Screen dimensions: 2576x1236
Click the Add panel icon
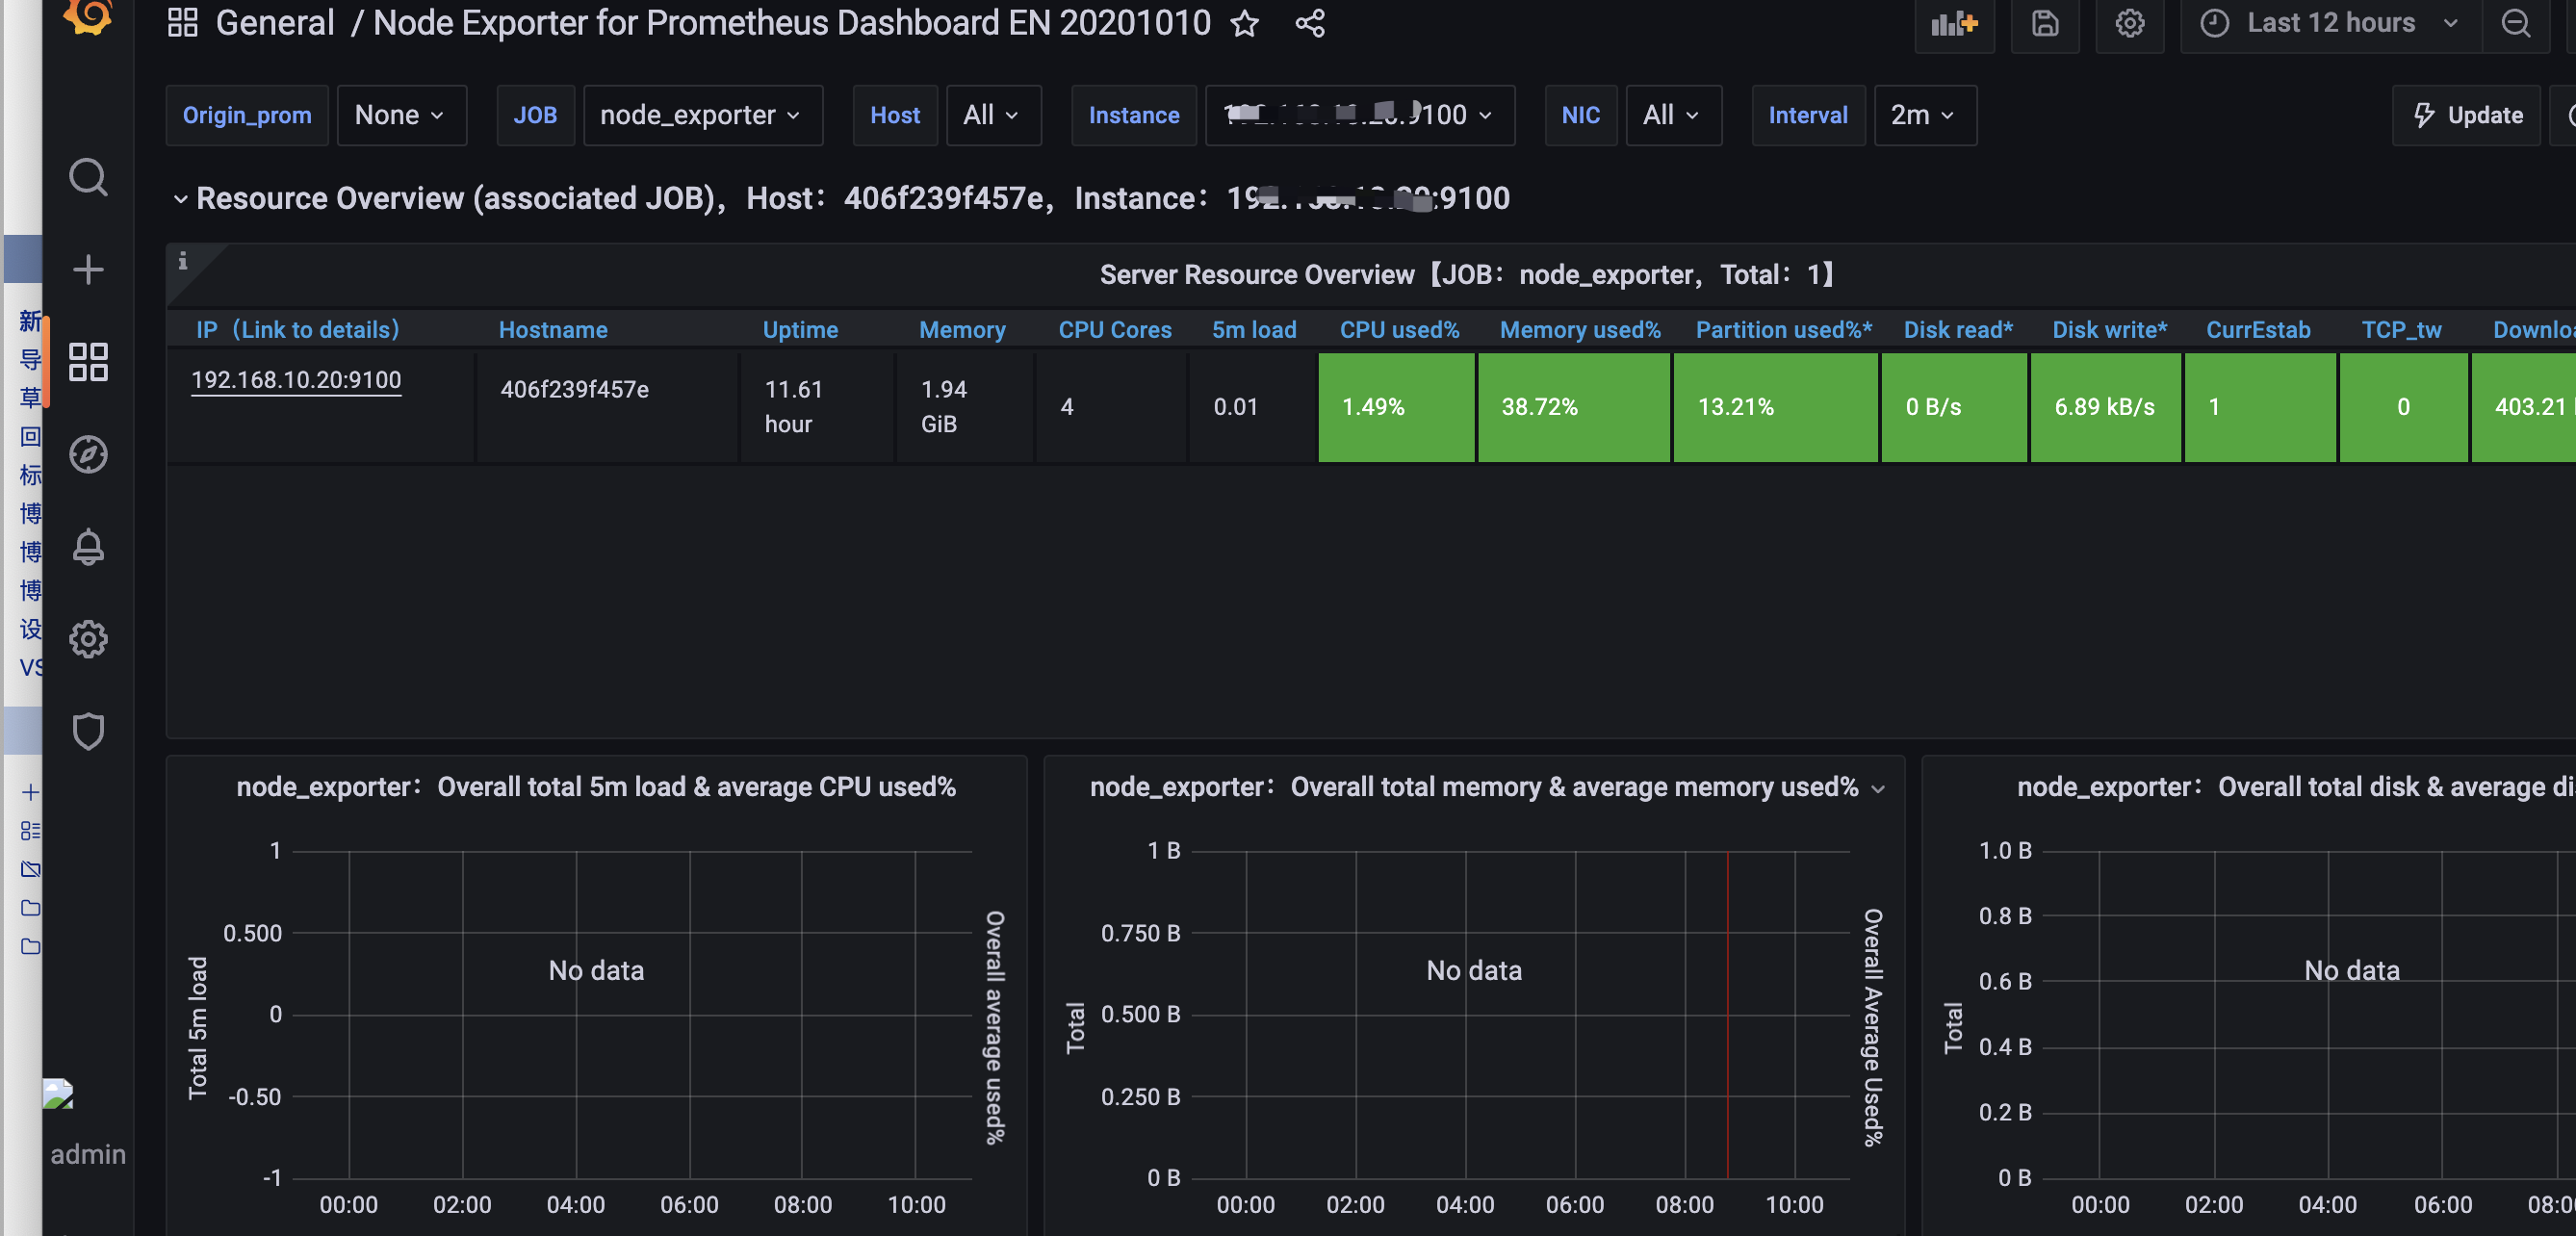pyautogui.click(x=1953, y=23)
